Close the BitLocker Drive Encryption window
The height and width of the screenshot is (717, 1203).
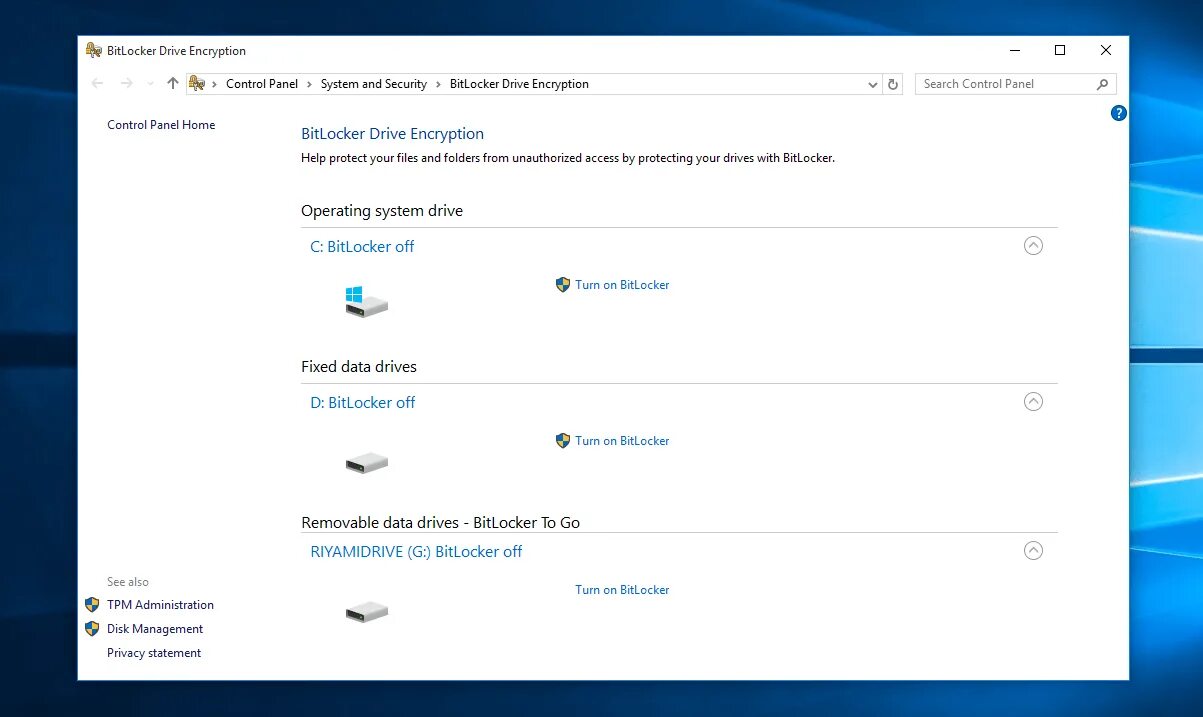(1106, 50)
